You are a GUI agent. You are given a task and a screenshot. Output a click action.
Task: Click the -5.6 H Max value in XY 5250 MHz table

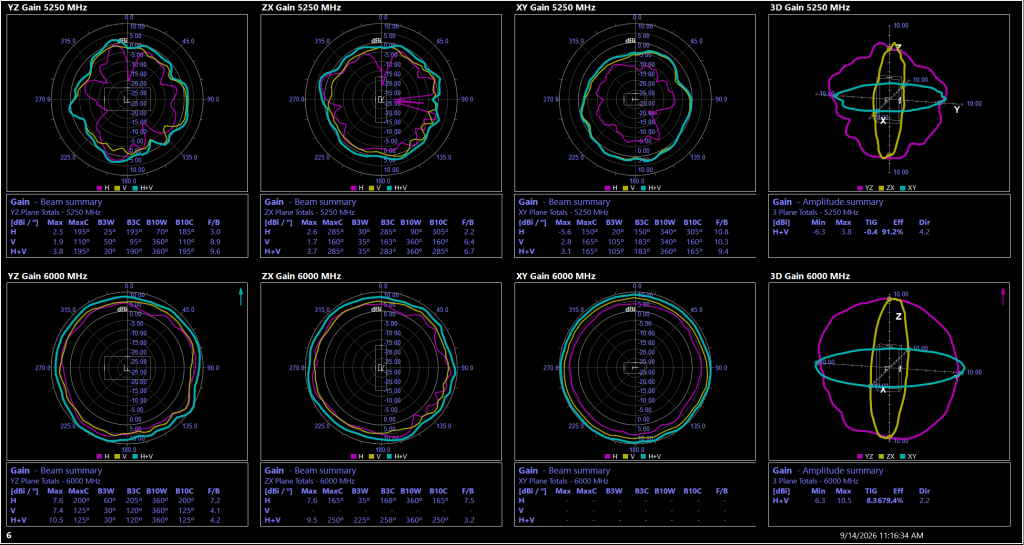(564, 232)
